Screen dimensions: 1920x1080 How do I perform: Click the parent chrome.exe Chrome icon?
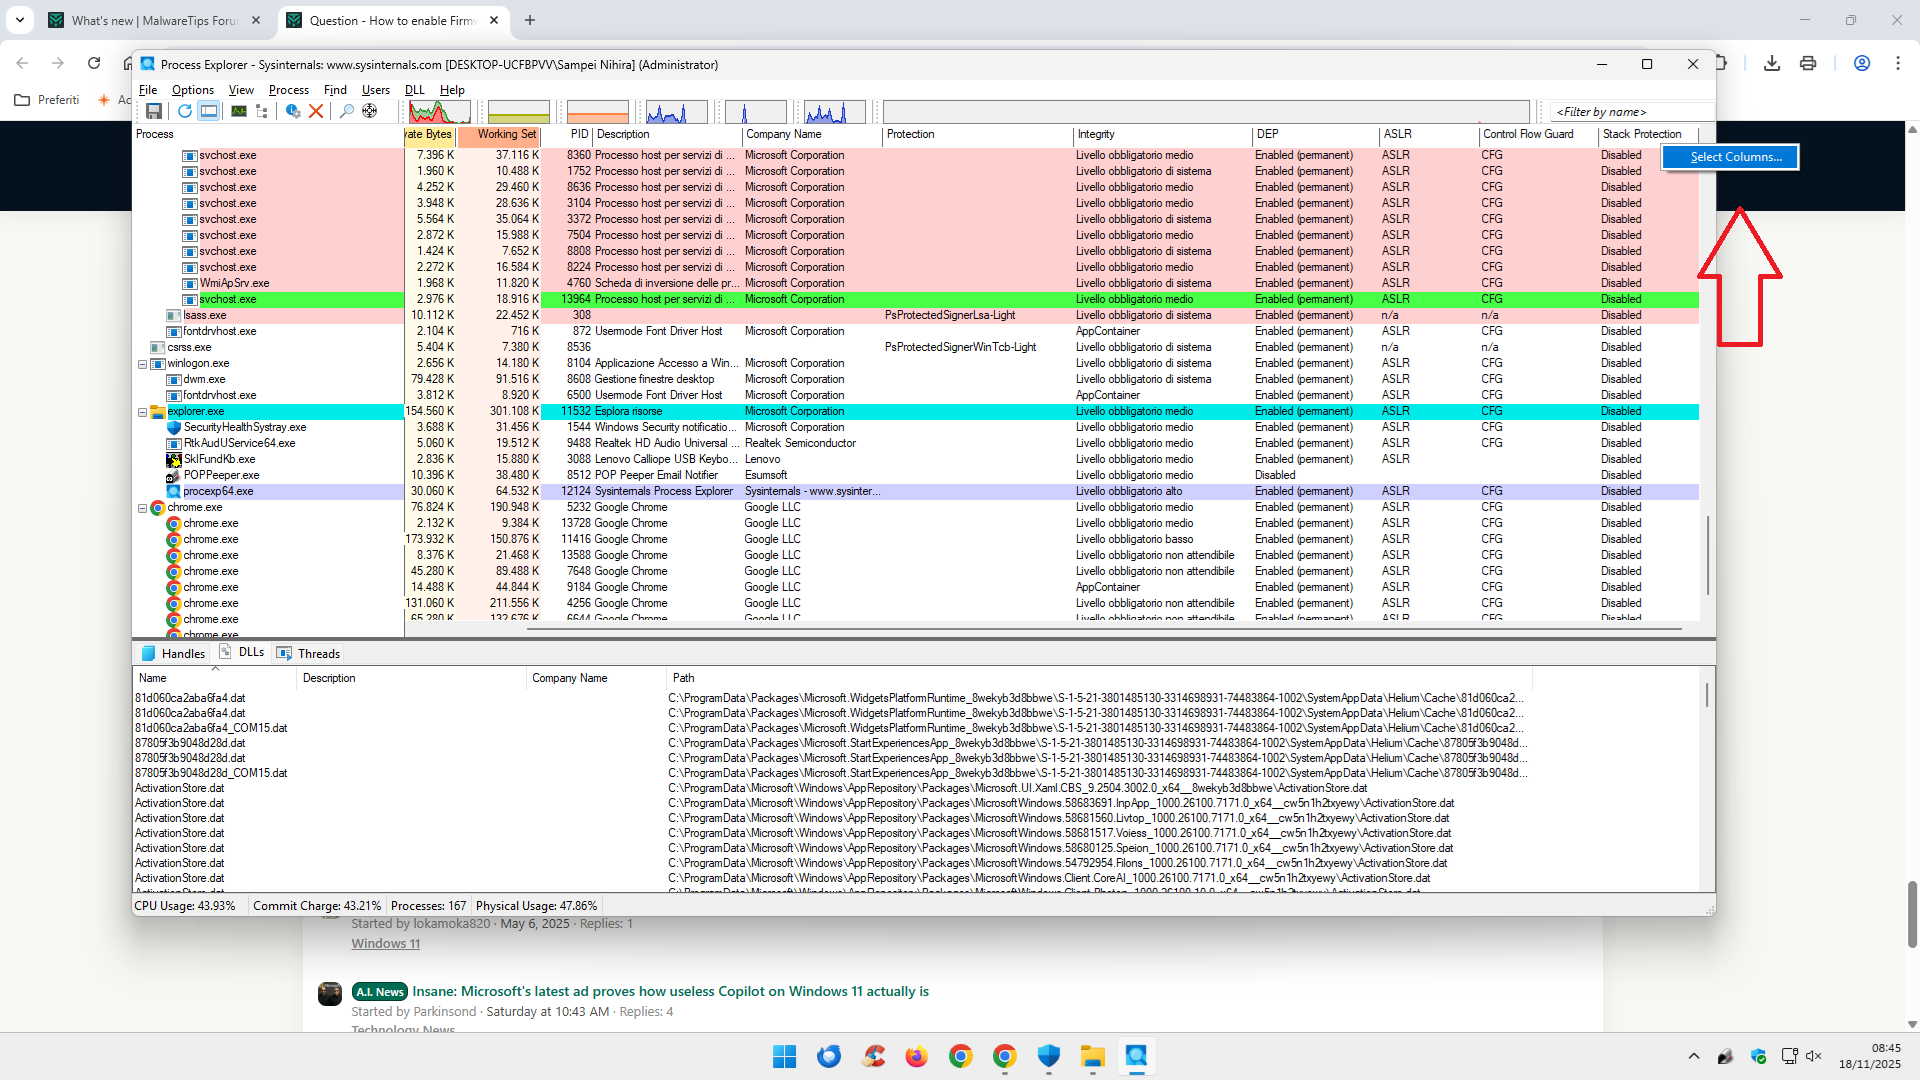coord(158,508)
